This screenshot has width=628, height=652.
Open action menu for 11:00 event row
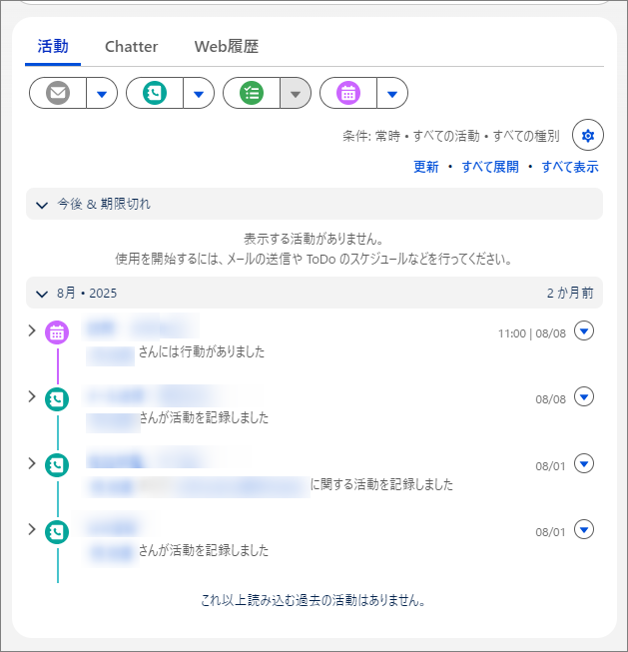click(x=585, y=331)
